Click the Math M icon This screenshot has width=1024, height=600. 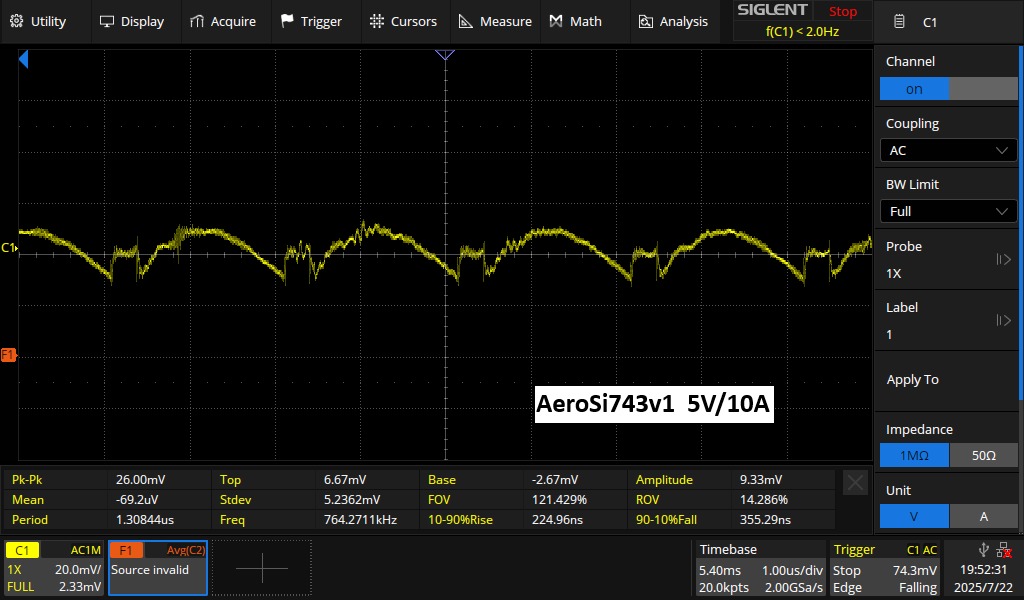556,22
